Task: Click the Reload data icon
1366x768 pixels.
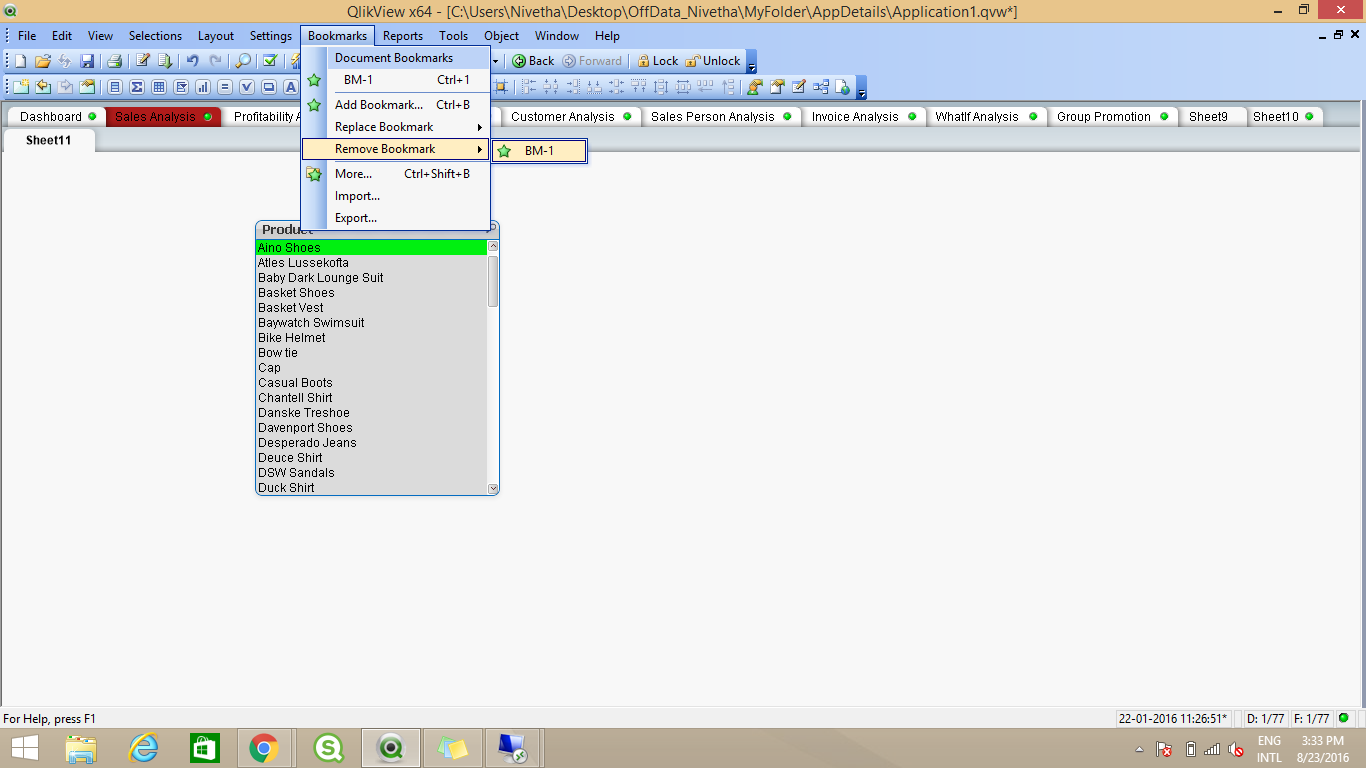Action: point(165,61)
